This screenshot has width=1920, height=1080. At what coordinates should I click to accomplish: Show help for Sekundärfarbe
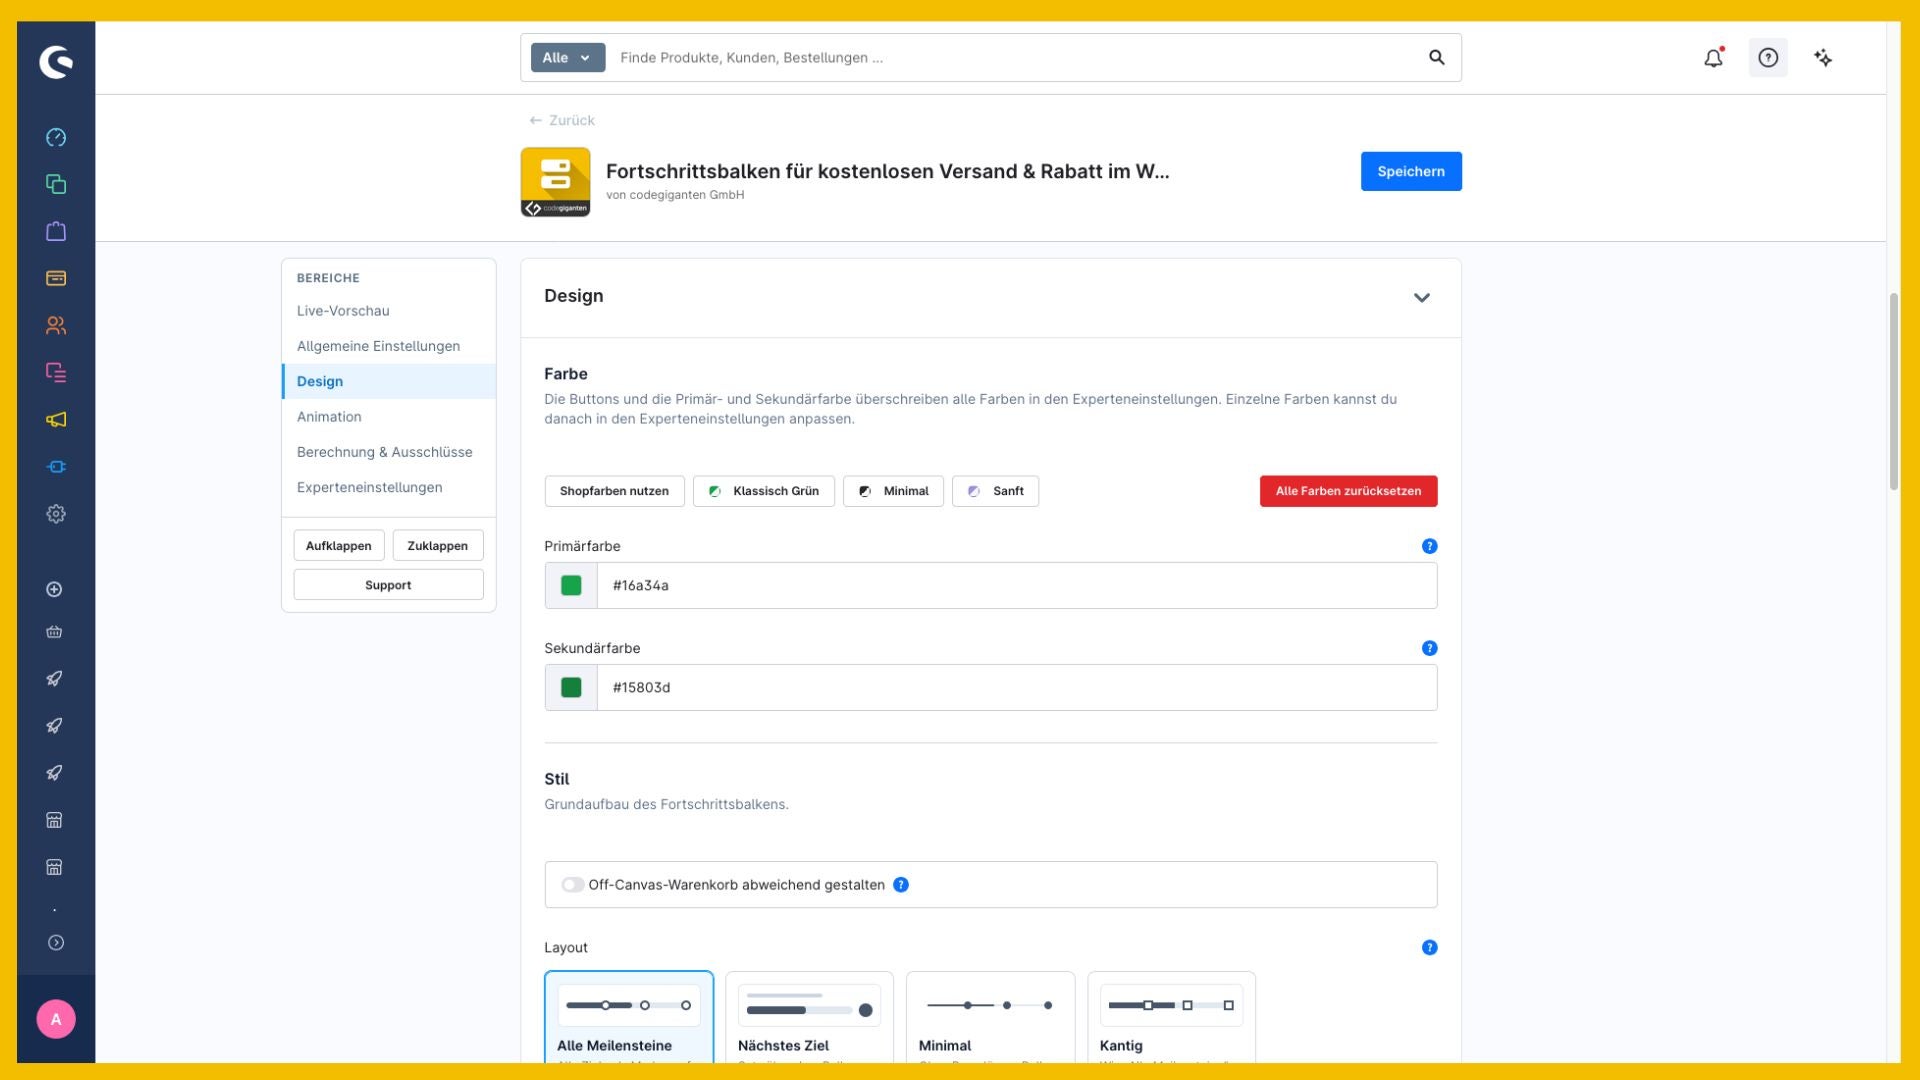1429,648
